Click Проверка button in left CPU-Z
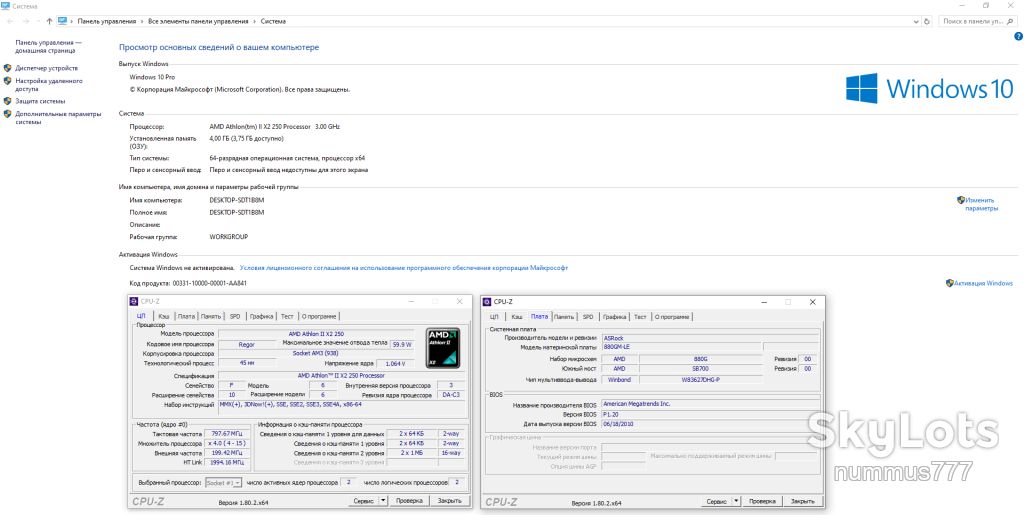 tap(409, 501)
